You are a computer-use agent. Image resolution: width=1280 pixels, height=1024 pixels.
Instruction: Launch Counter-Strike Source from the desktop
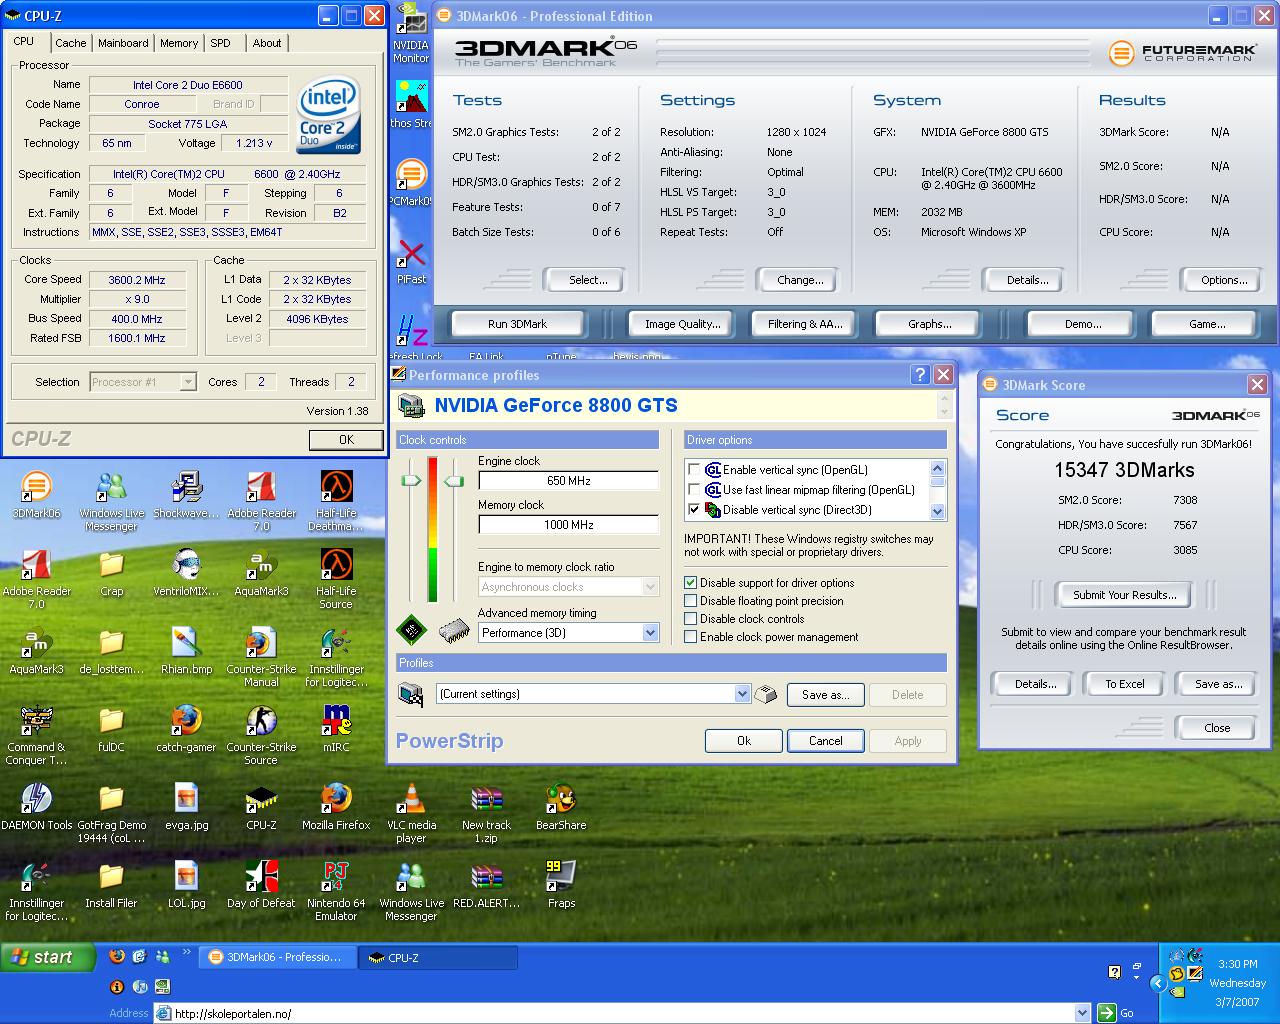(261, 722)
